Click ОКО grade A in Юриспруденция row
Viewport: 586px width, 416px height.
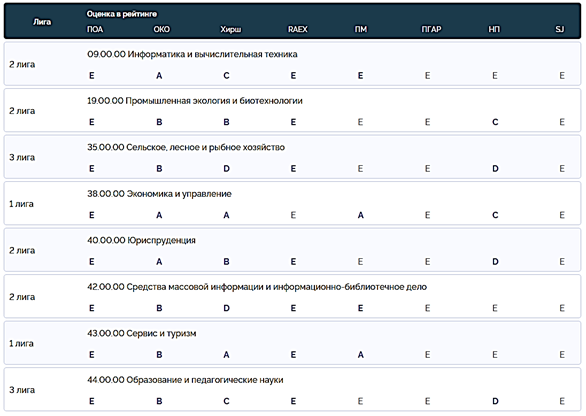tap(159, 262)
